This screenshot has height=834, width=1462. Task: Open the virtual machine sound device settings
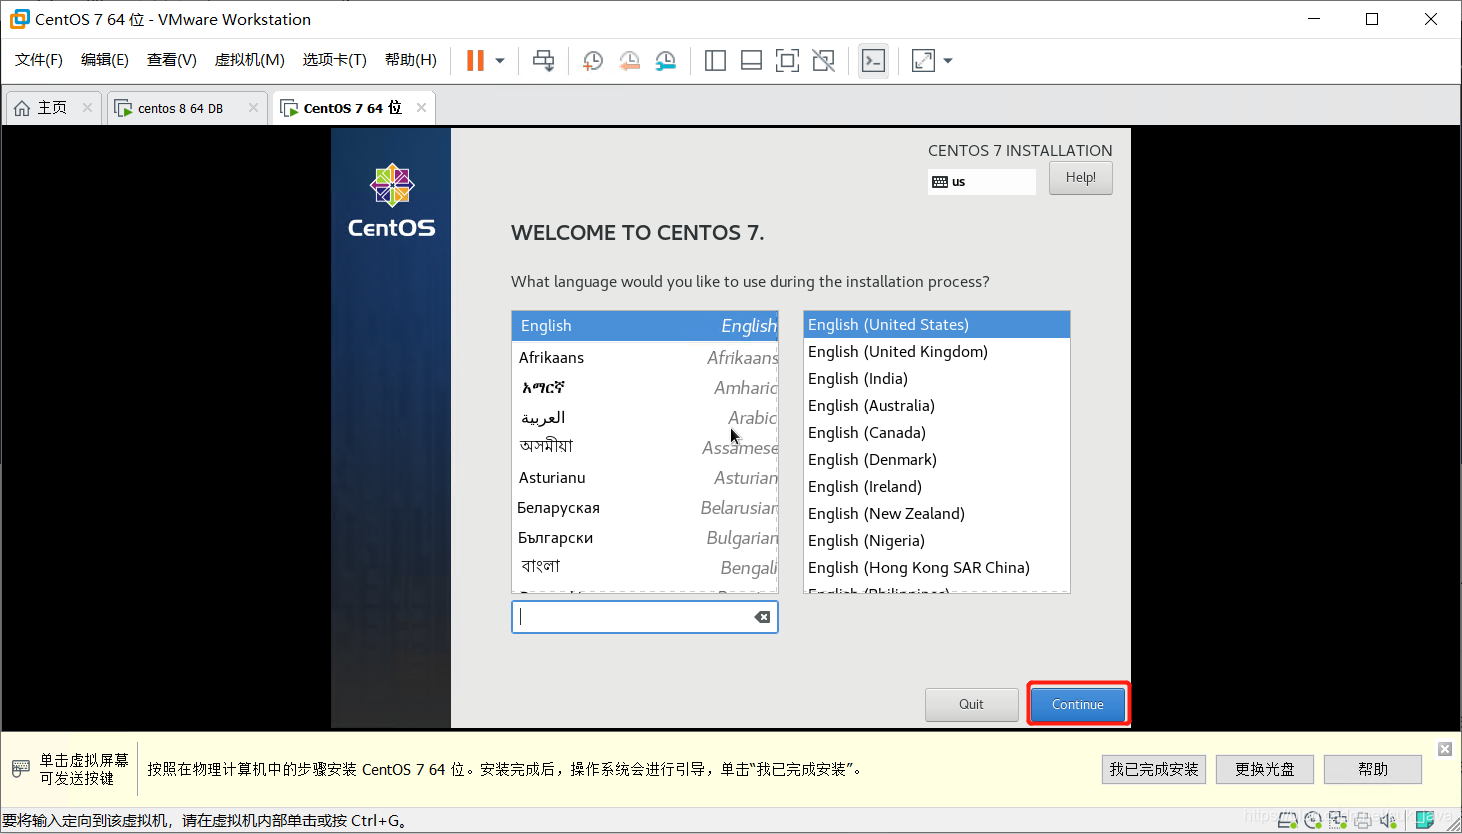[1387, 820]
